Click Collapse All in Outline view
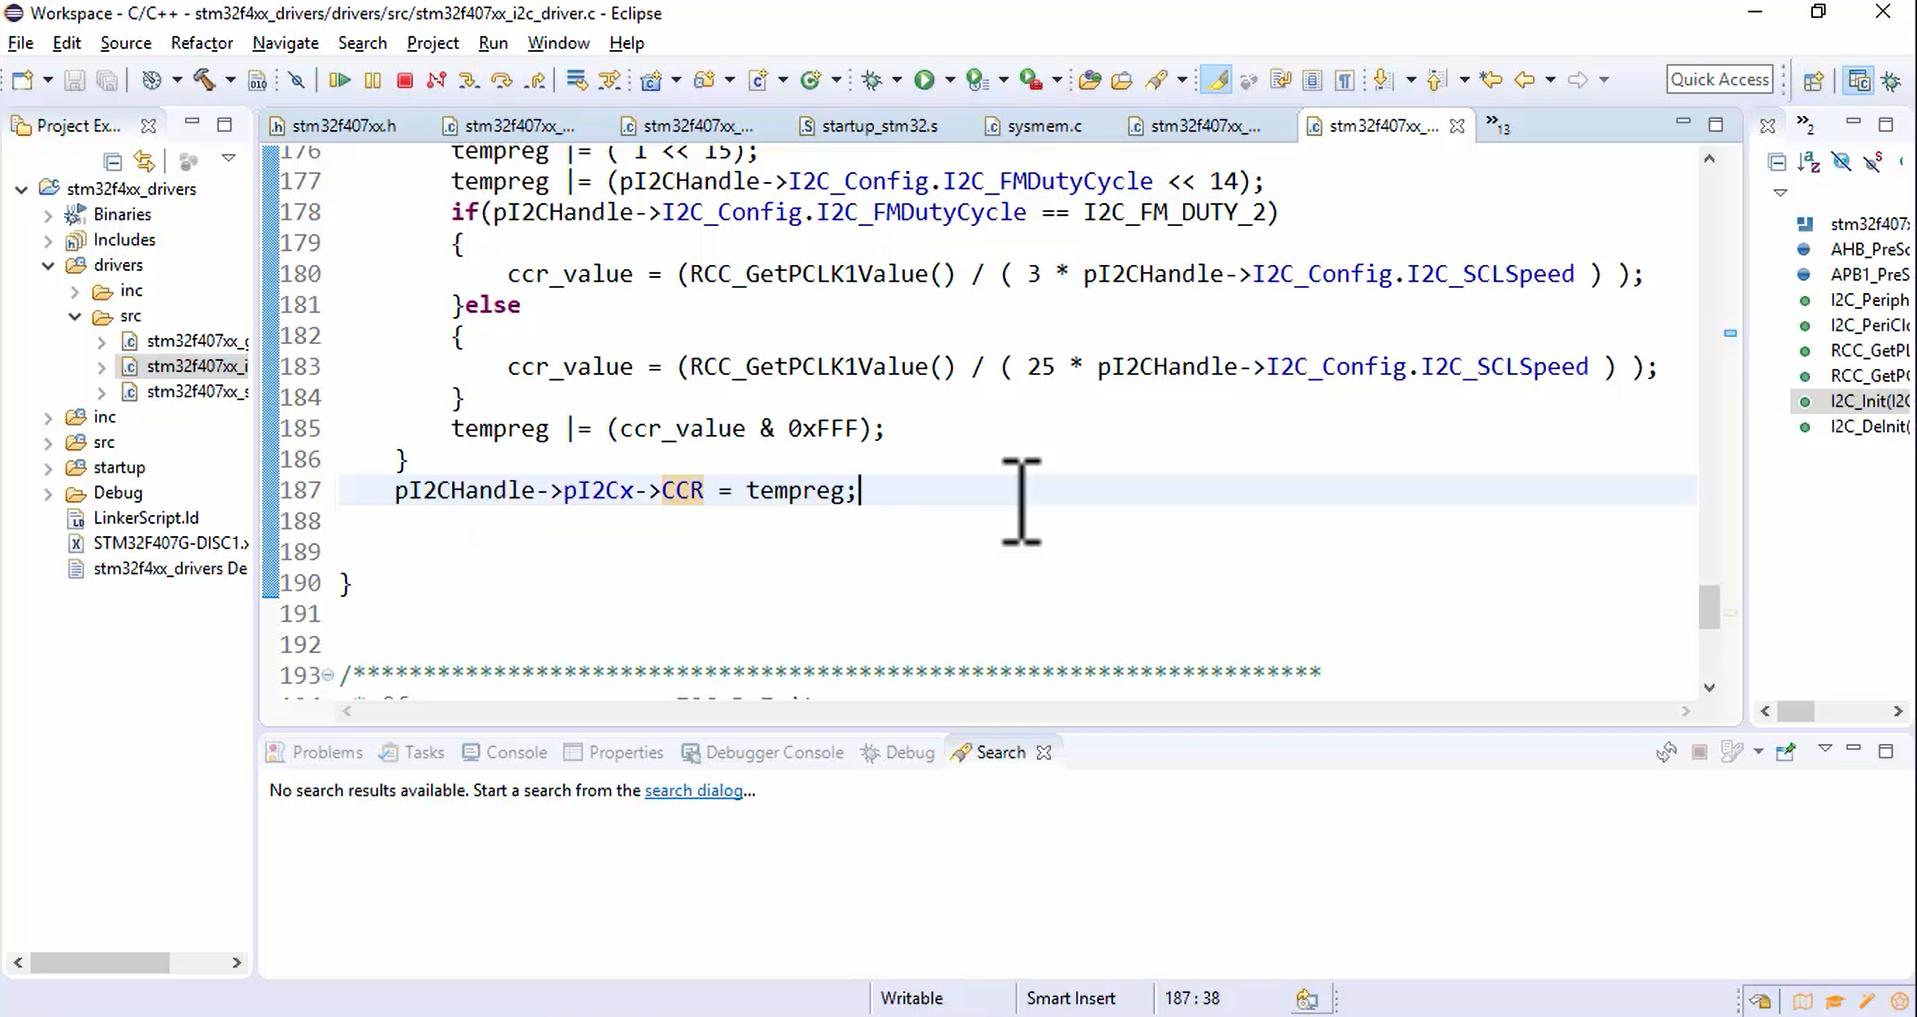The height and width of the screenshot is (1017, 1917). pyautogui.click(x=1777, y=161)
